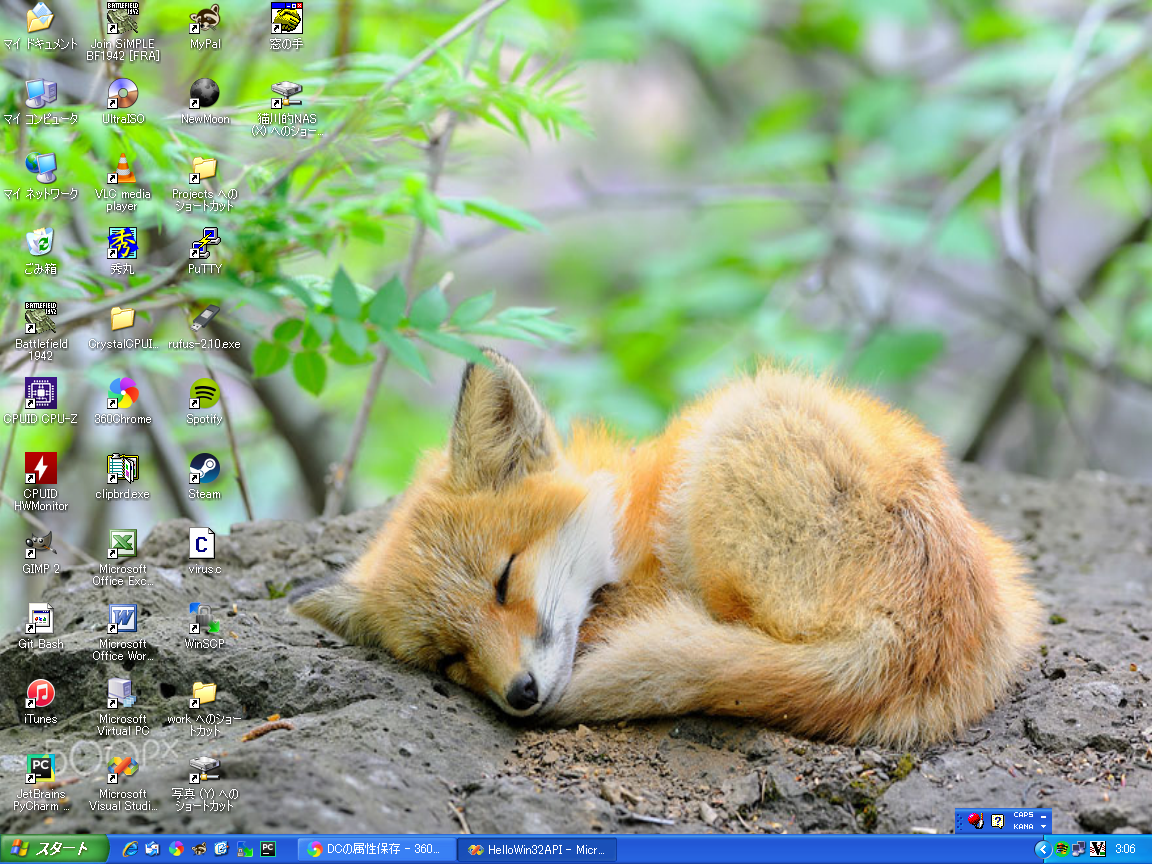Select the Microsoft Virtual PC shortcut
The width and height of the screenshot is (1152, 864).
[x=123, y=708]
